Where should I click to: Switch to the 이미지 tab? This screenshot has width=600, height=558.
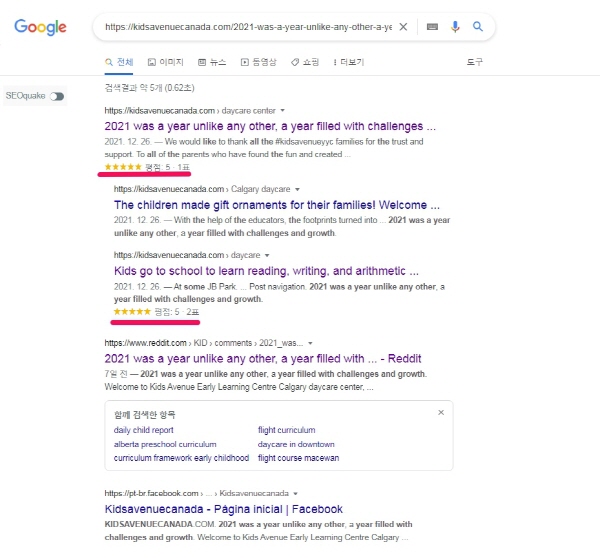pyautogui.click(x=166, y=62)
